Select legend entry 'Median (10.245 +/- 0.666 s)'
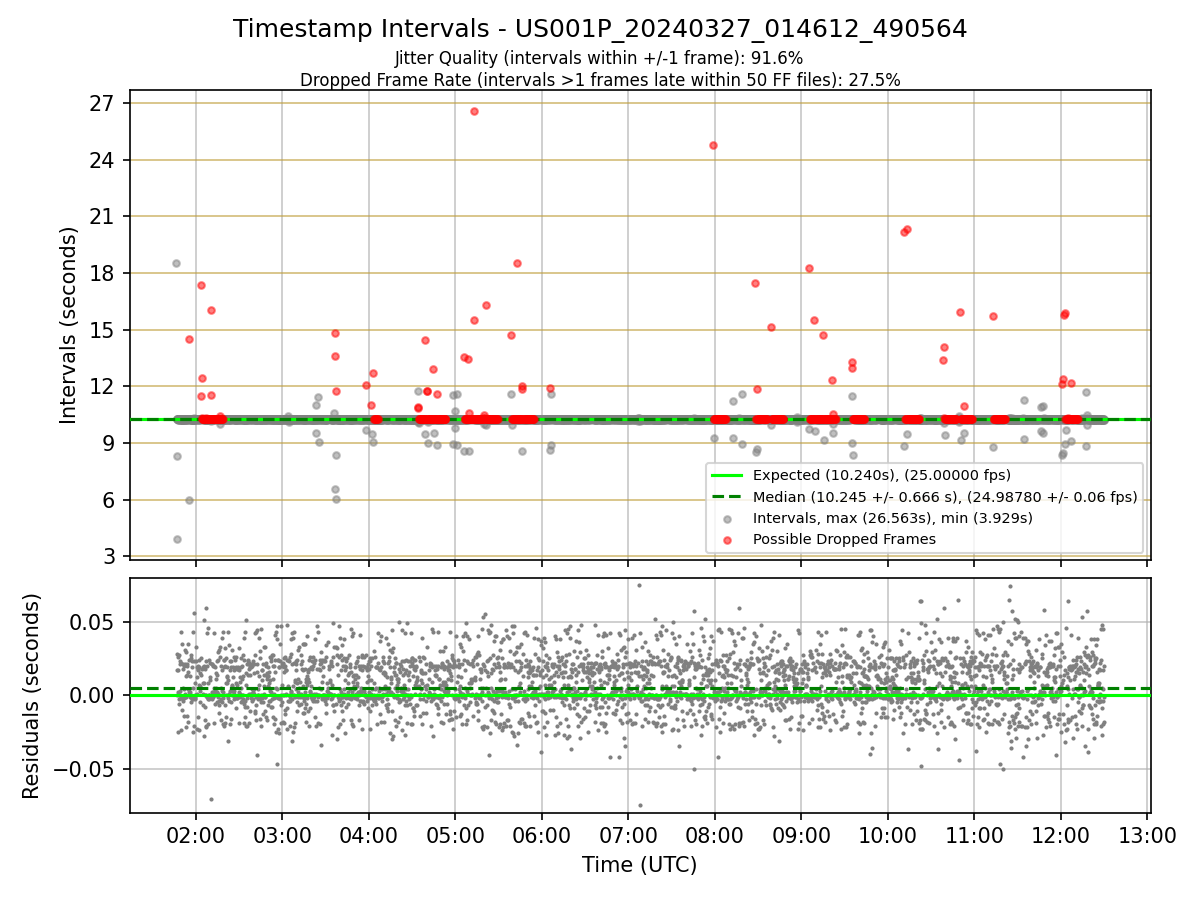The image size is (1200, 900). point(945,497)
